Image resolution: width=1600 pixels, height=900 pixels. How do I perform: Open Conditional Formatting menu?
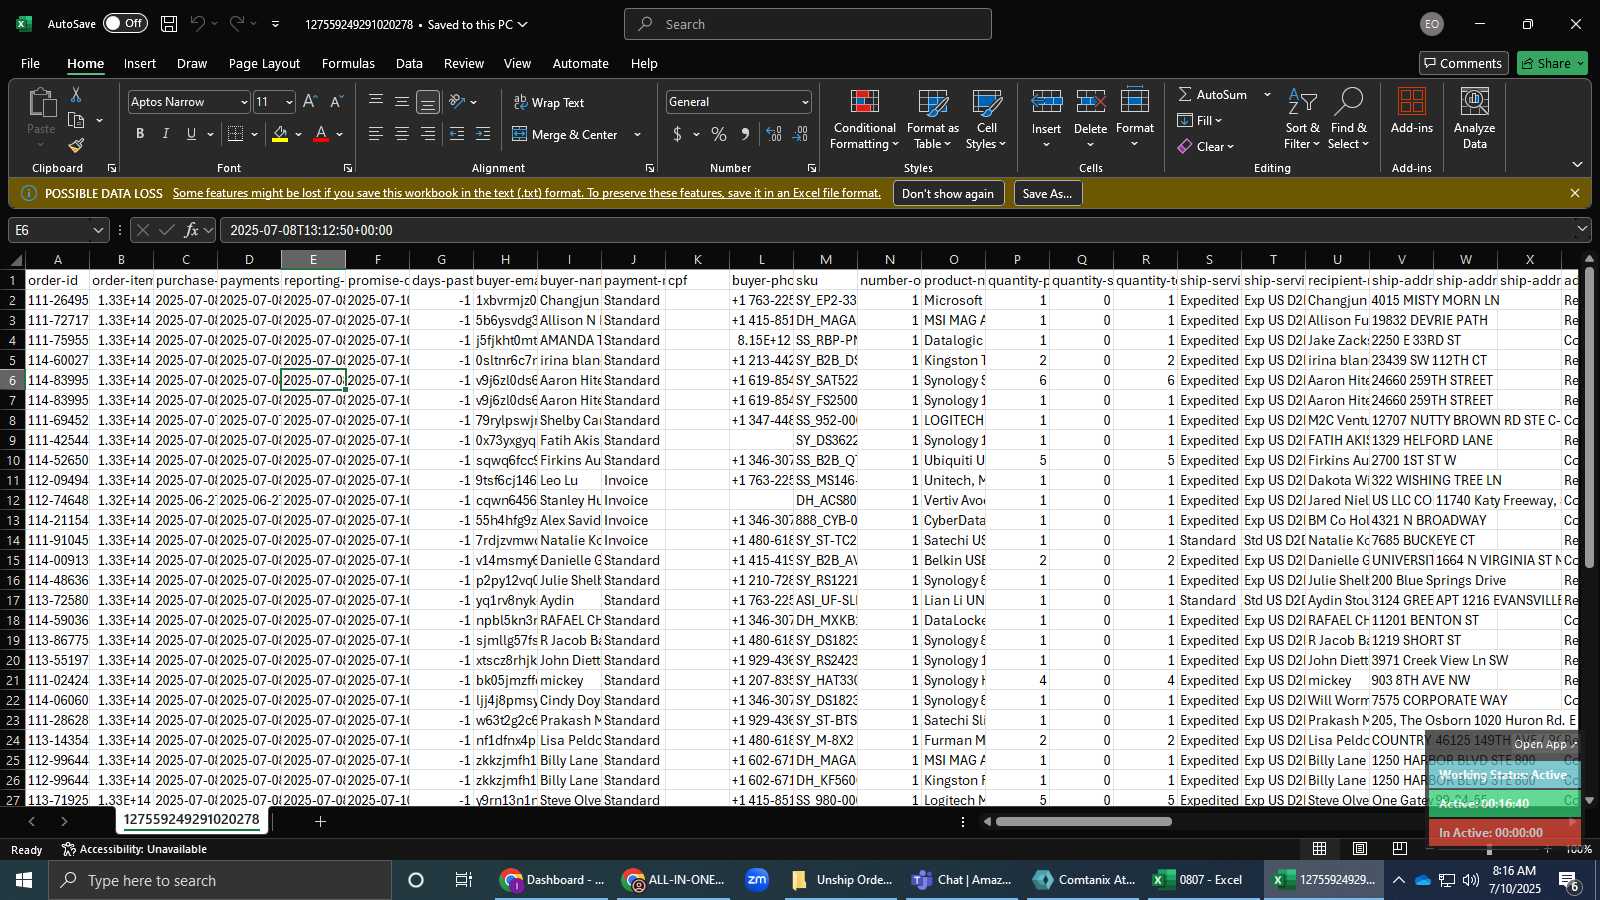[865, 120]
